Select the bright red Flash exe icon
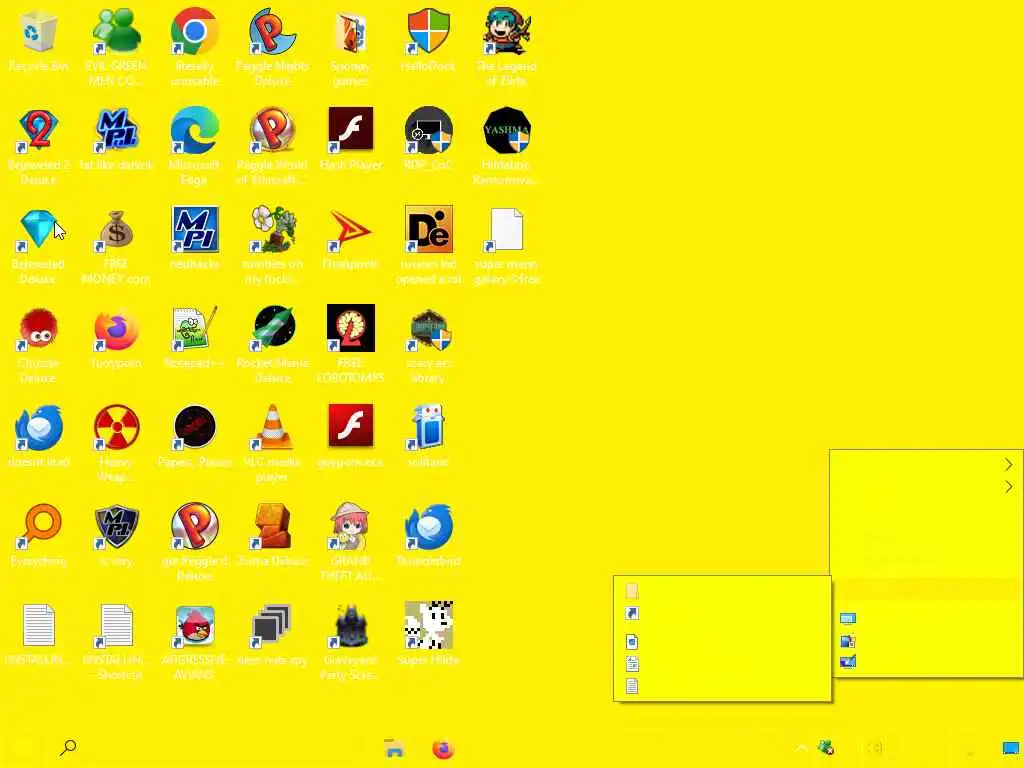 [x=351, y=426]
